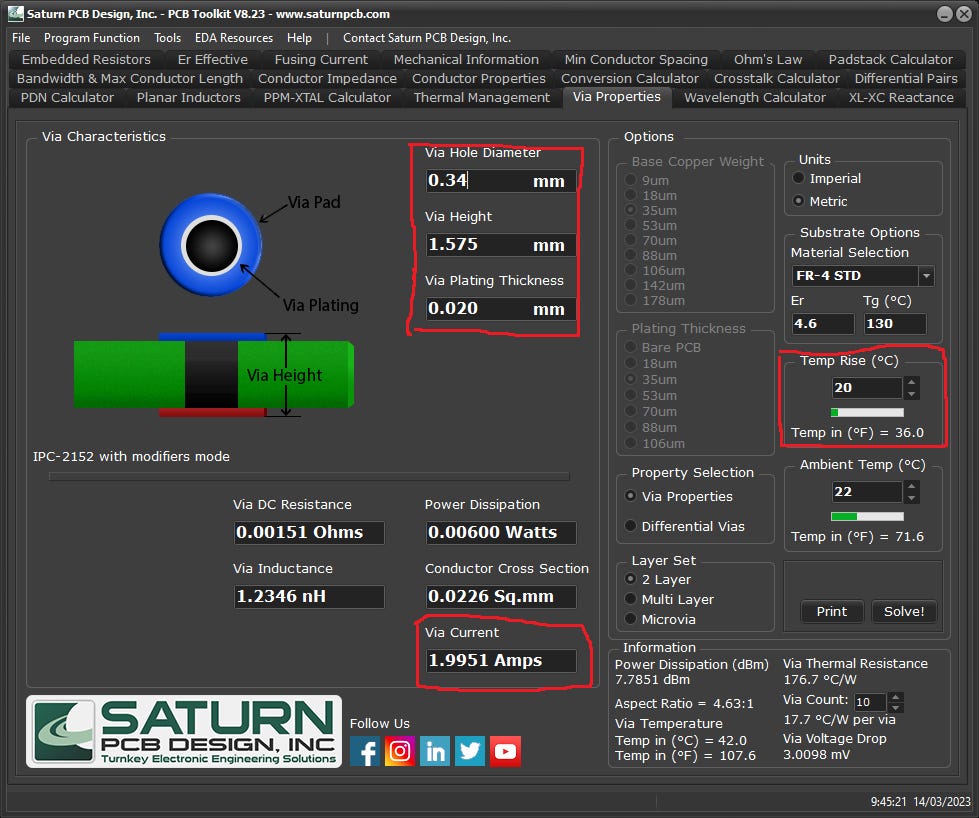Decrease the Ambient Temp value with down arrow
The image size is (979, 818).
click(912, 498)
